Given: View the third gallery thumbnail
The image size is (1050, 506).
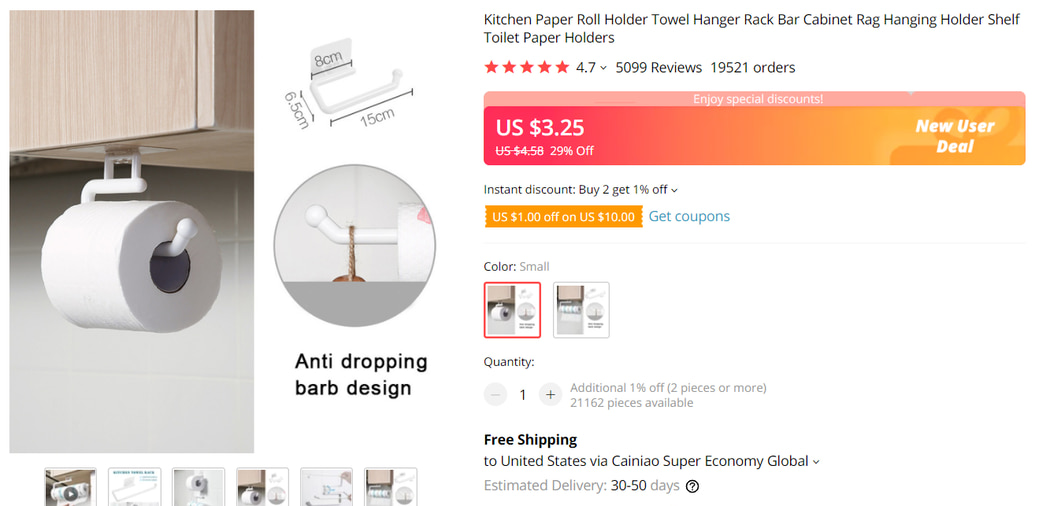Looking at the screenshot, I should 198,488.
